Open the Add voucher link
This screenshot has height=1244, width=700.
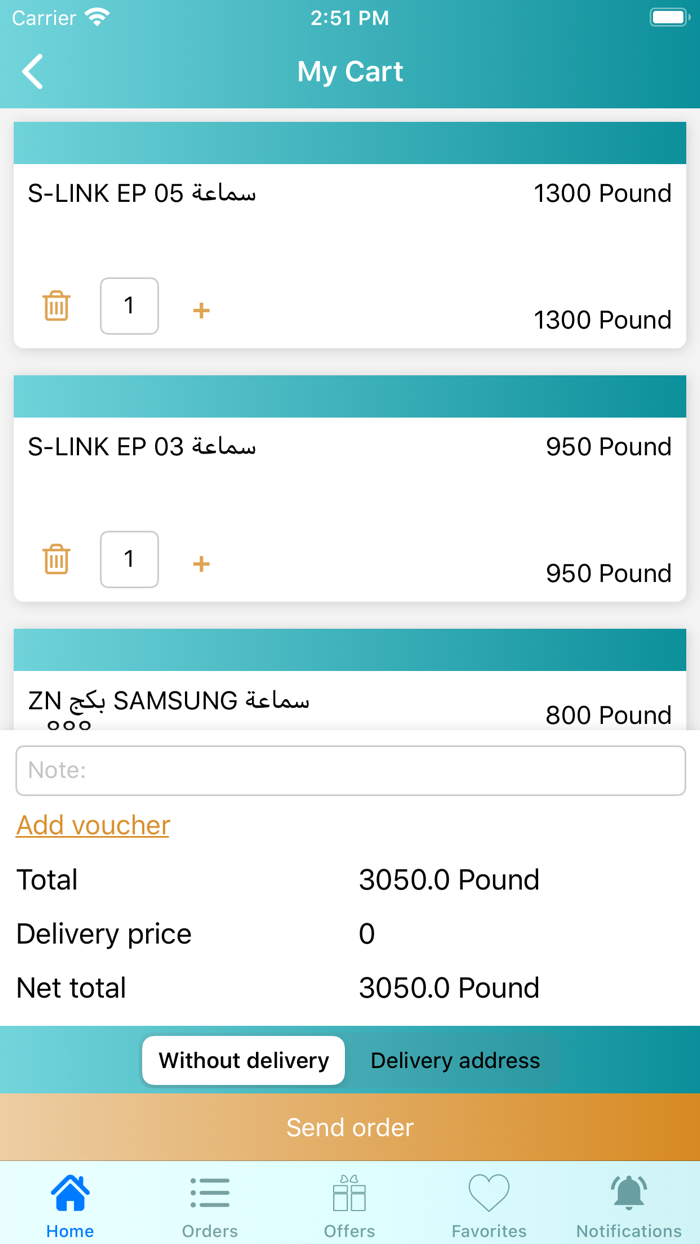[x=92, y=825]
